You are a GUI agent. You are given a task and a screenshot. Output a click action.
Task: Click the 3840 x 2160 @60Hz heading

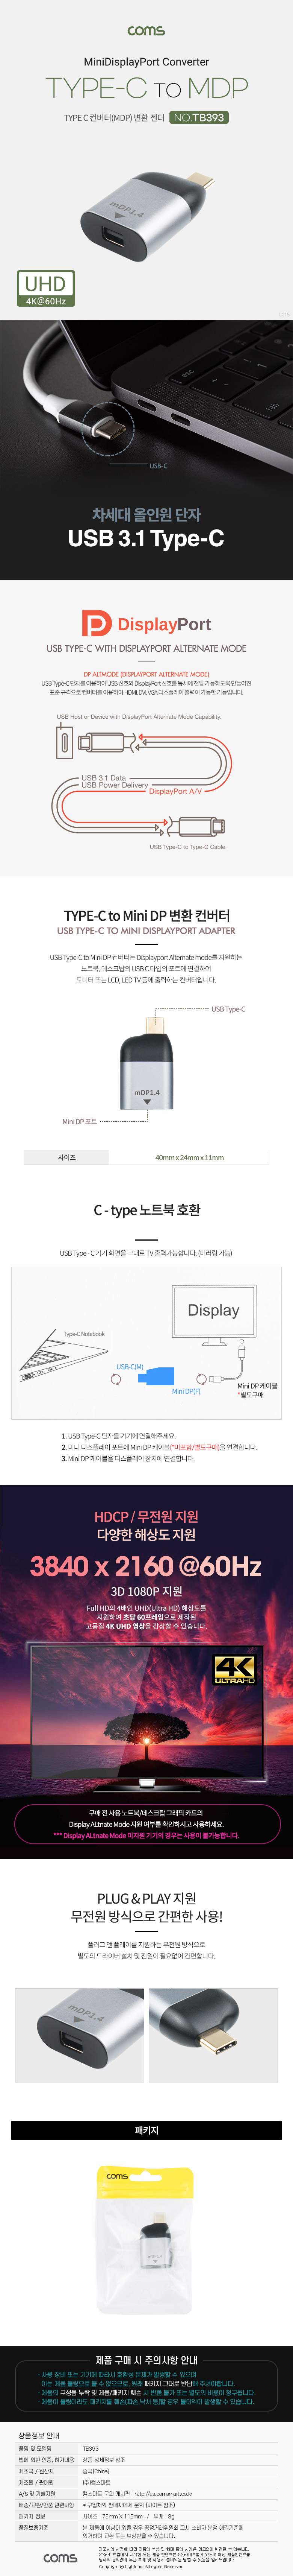[146, 1566]
